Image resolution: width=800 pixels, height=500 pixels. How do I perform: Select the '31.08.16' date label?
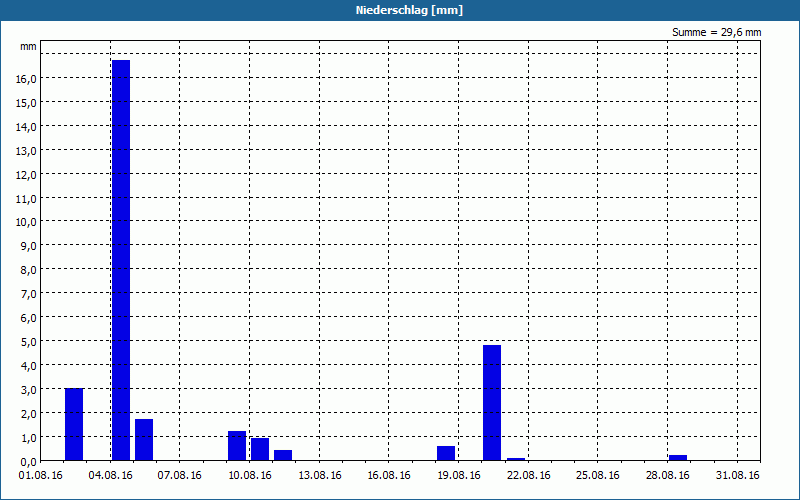[x=737, y=476]
